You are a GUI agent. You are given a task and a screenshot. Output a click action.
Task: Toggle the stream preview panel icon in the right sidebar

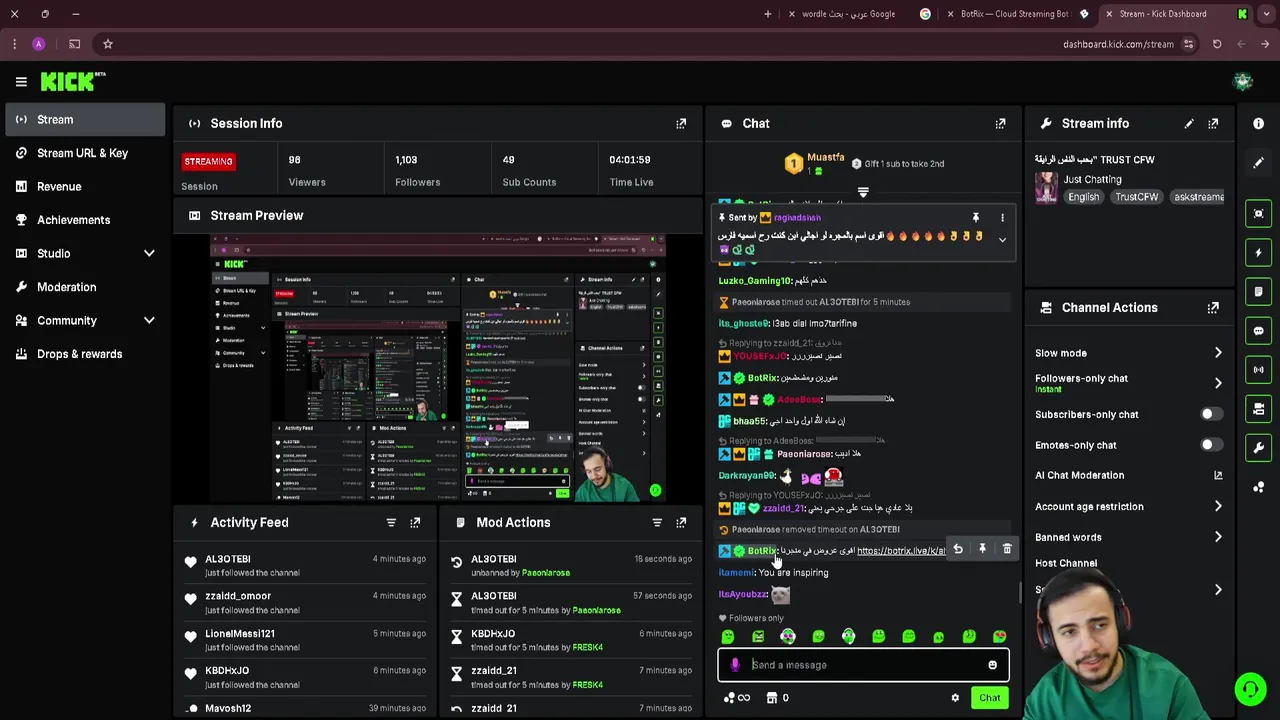[1258, 214]
